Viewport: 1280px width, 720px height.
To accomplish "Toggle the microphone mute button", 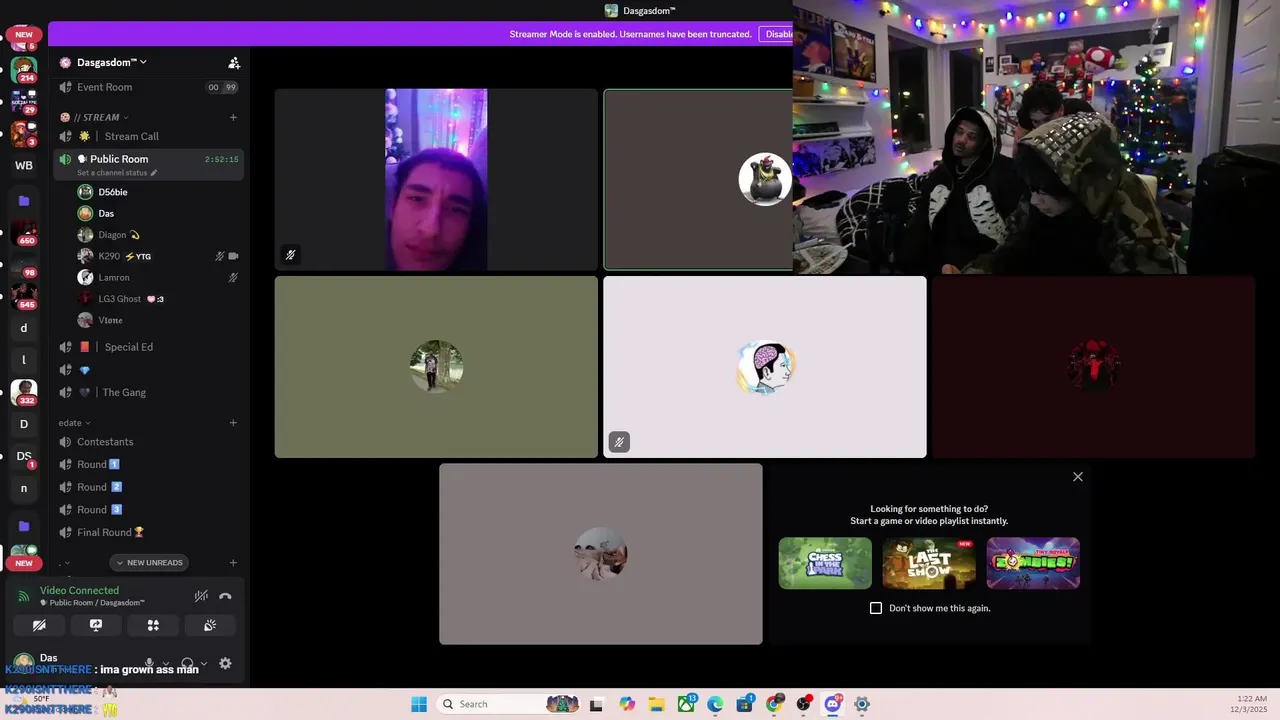I will coord(150,663).
